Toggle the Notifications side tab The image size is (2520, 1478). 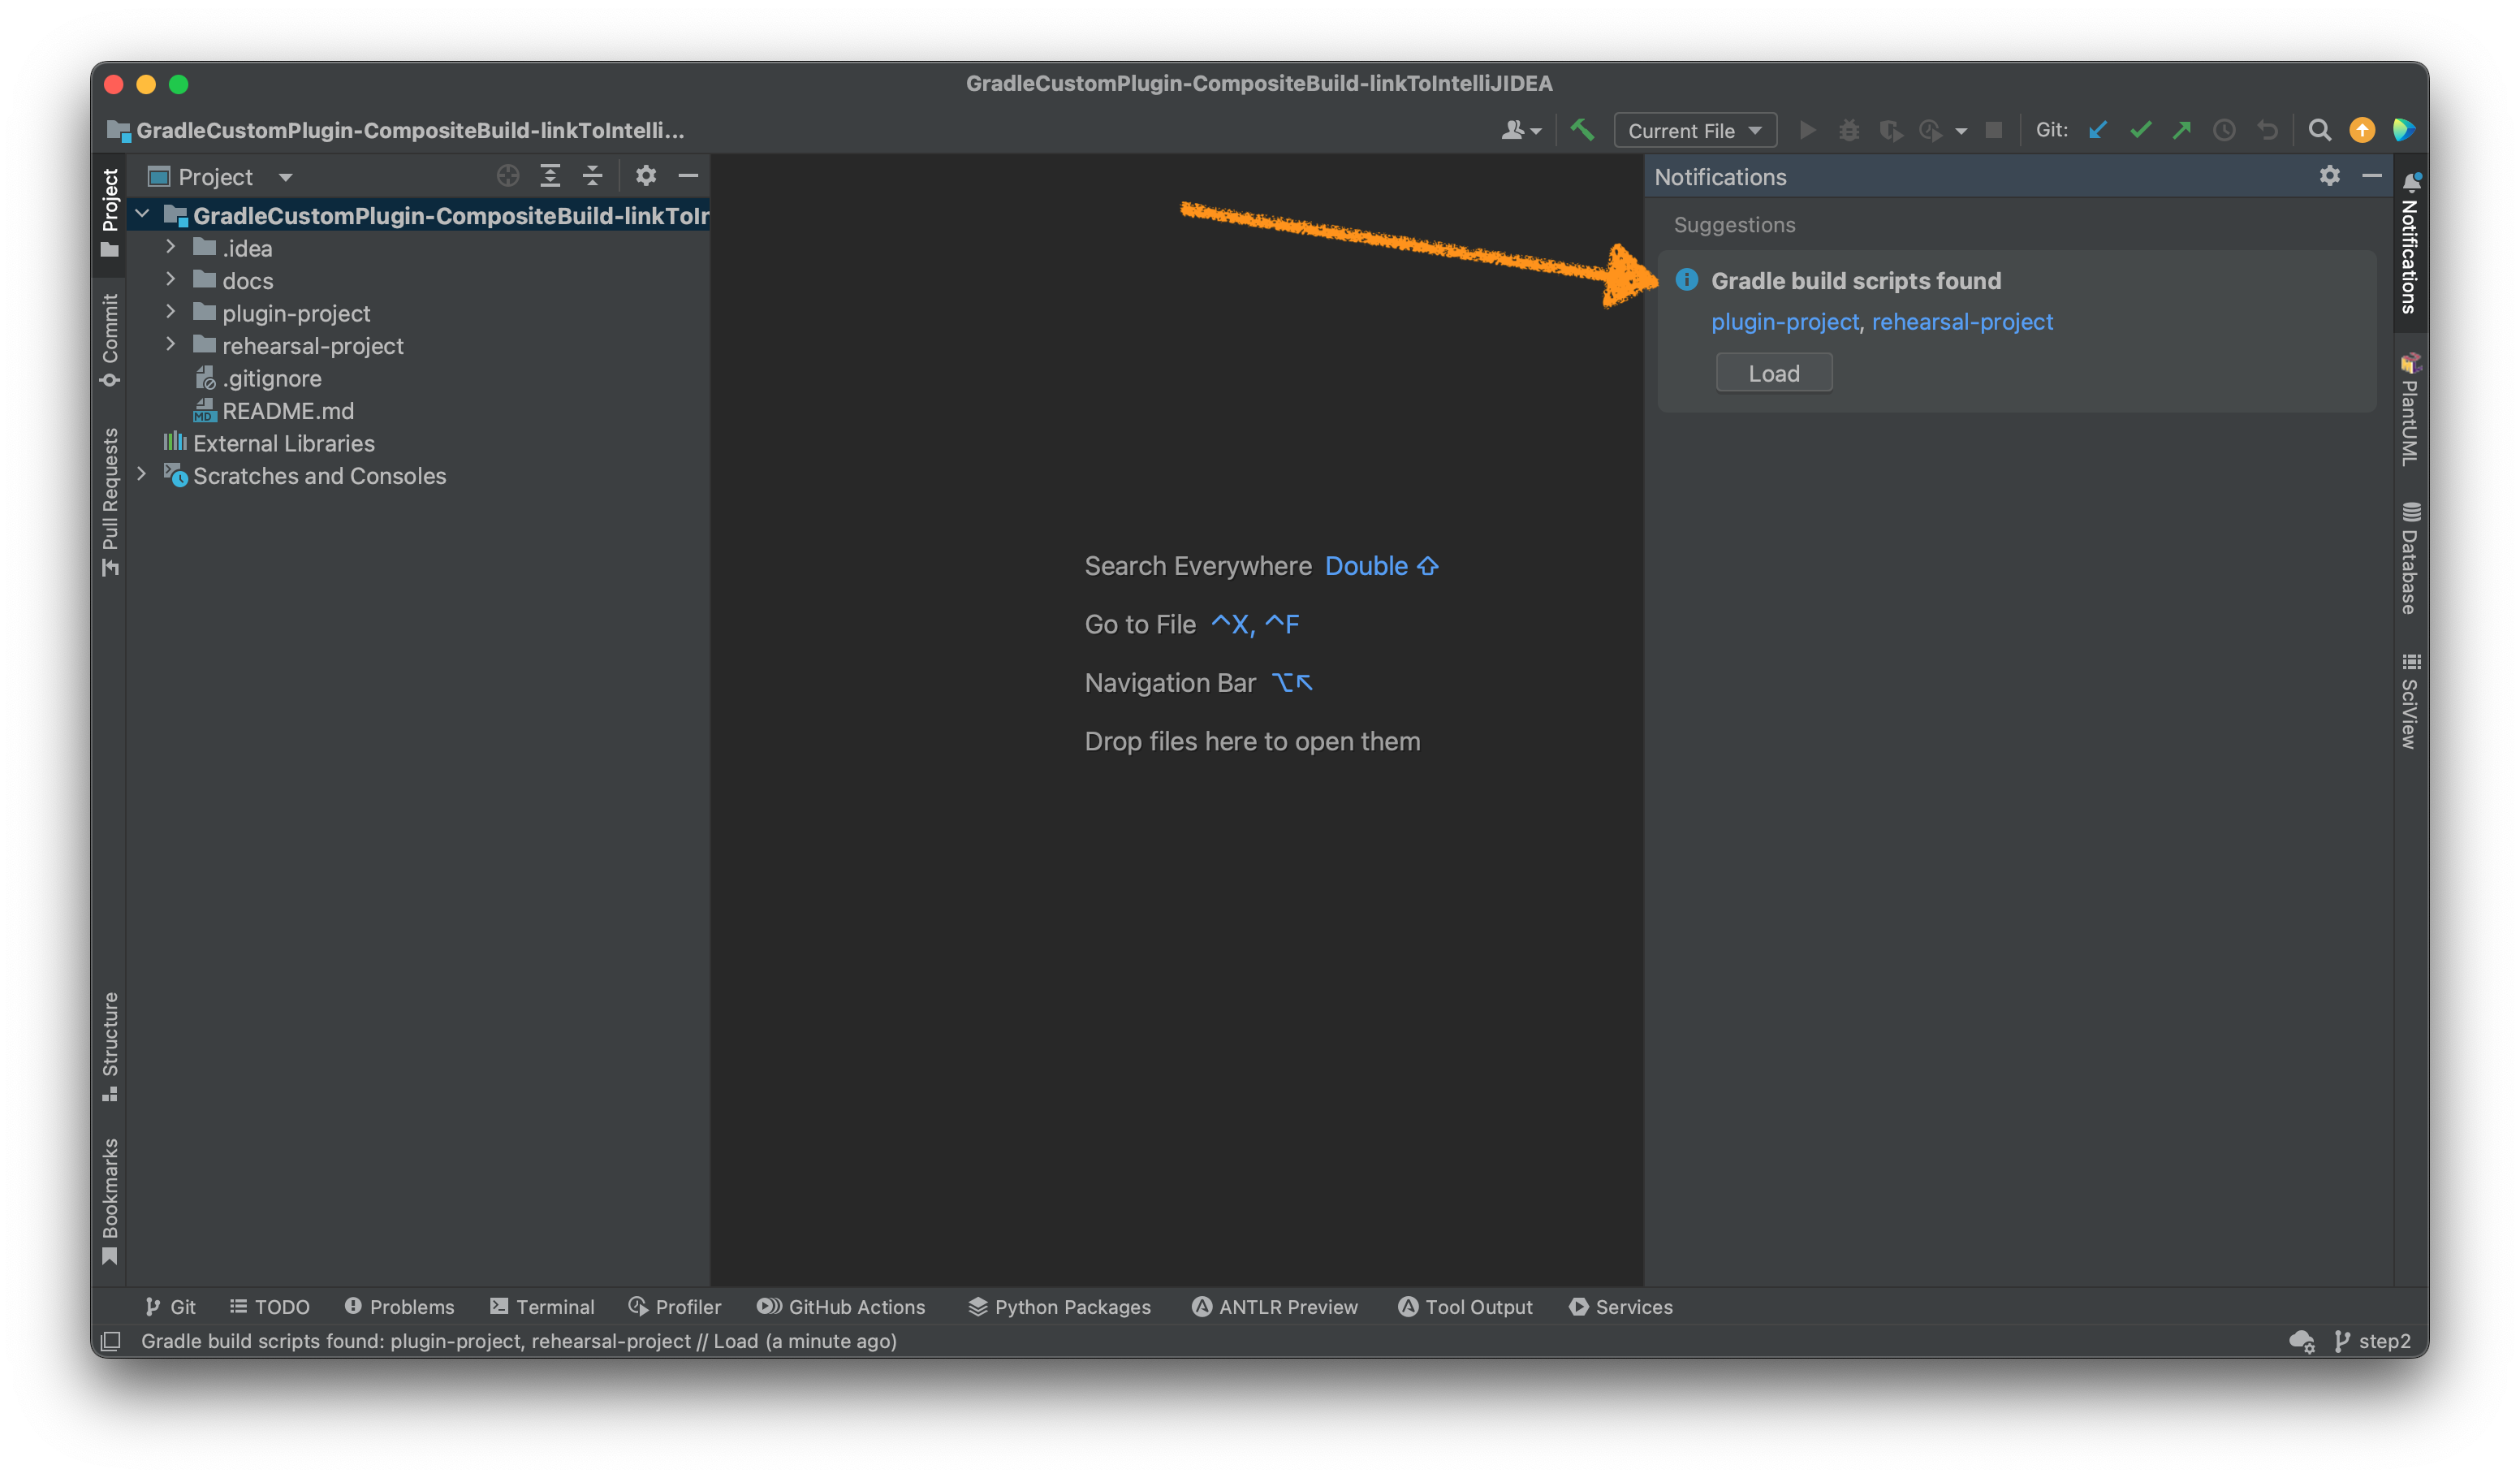(x=2410, y=243)
